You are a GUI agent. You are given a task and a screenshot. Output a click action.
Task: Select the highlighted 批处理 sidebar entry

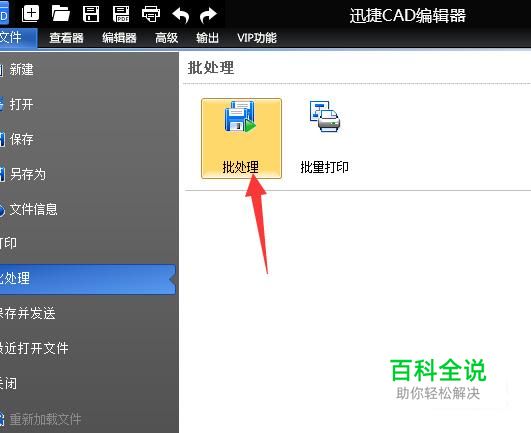pos(88,279)
